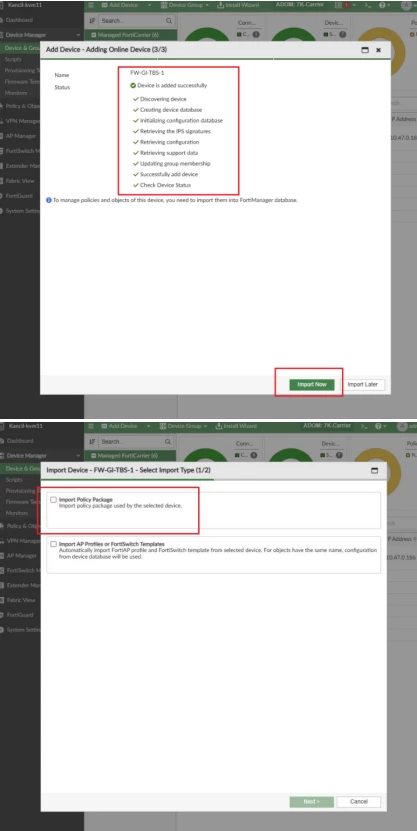Open Dashboard in sidebar behind Import Device dialog
The width and height of the screenshot is (417, 831).
click(x=20, y=440)
